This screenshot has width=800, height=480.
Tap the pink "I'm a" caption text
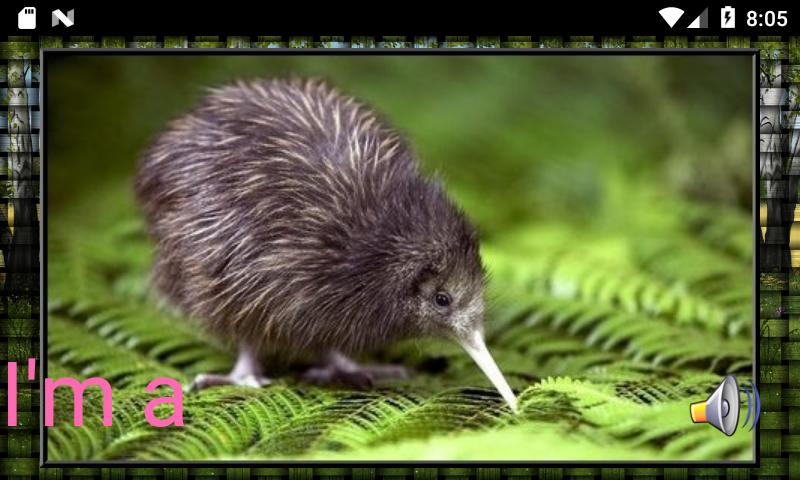[x=95, y=393]
